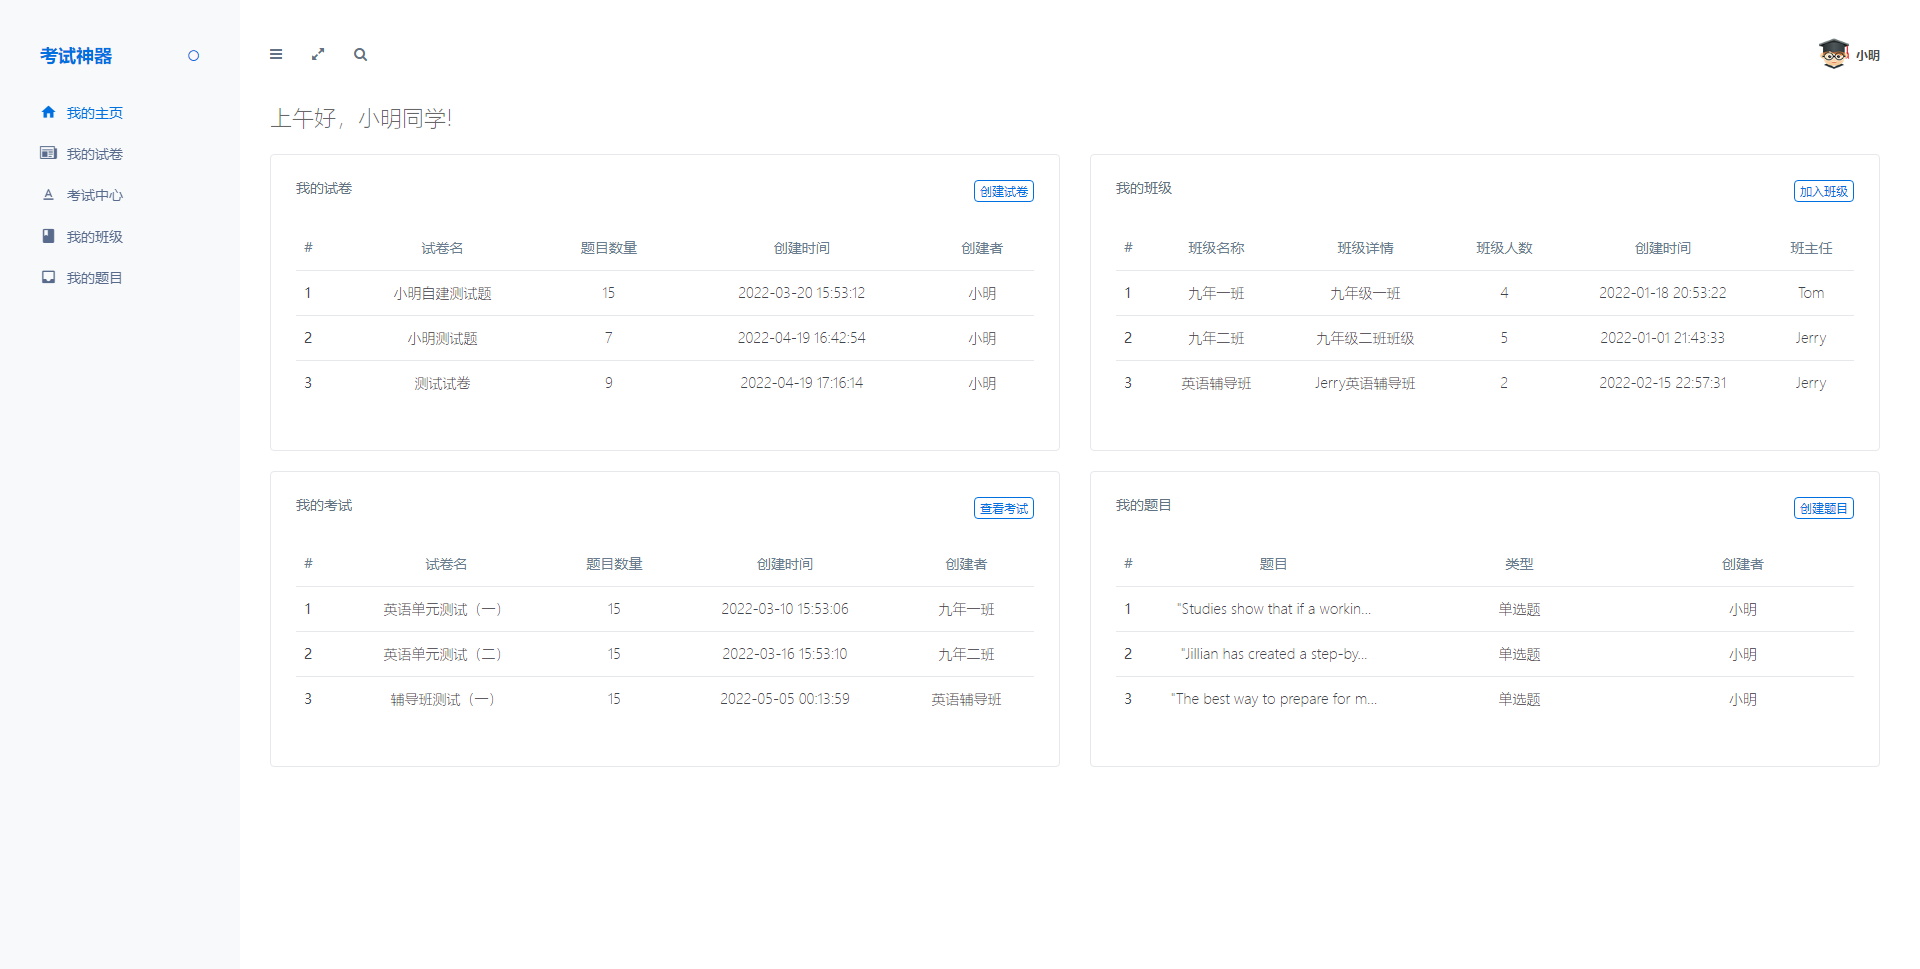Open 考试中心 menu item

(x=95, y=195)
